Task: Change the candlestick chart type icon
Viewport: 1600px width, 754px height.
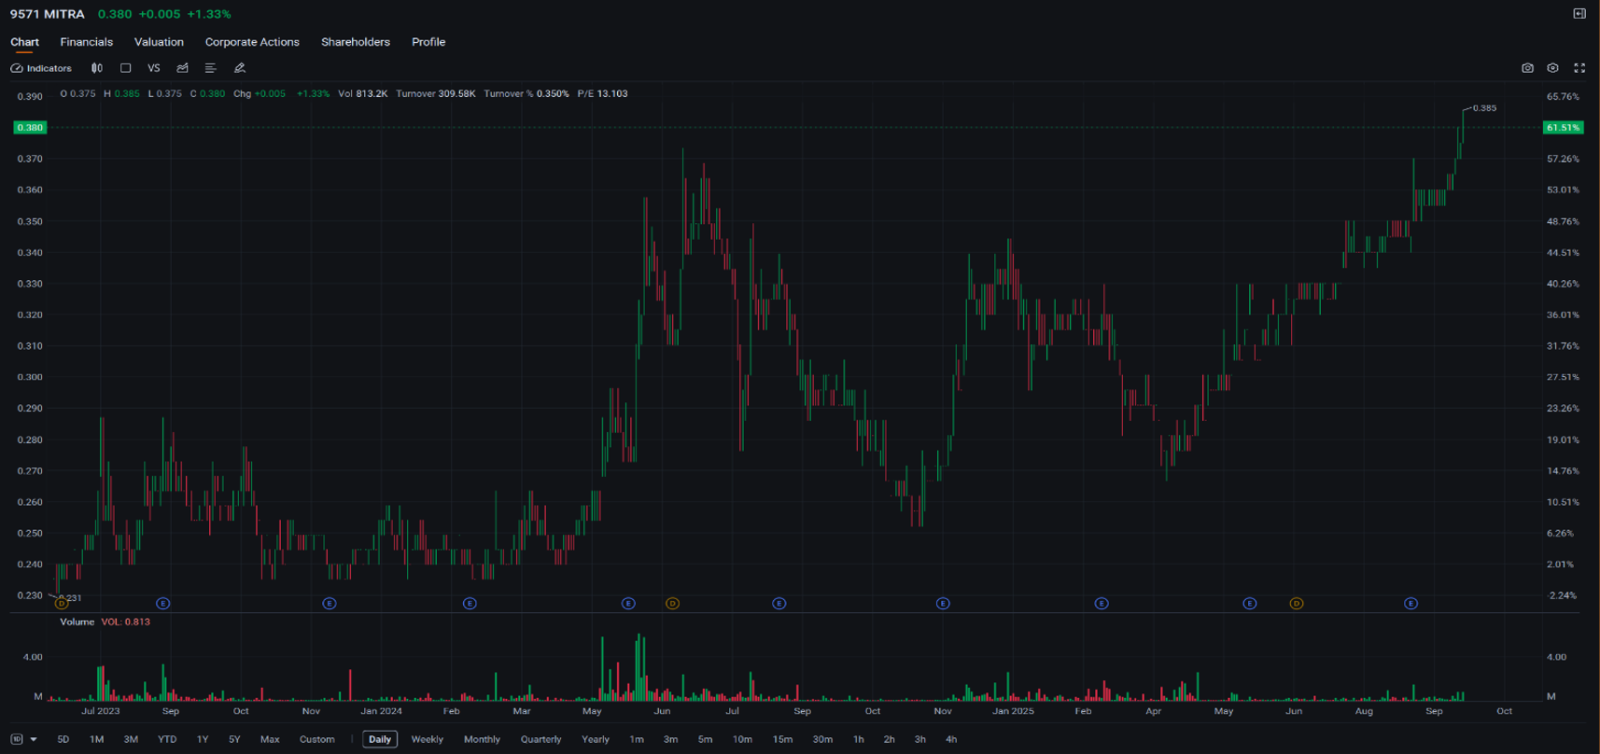Action: tap(97, 68)
